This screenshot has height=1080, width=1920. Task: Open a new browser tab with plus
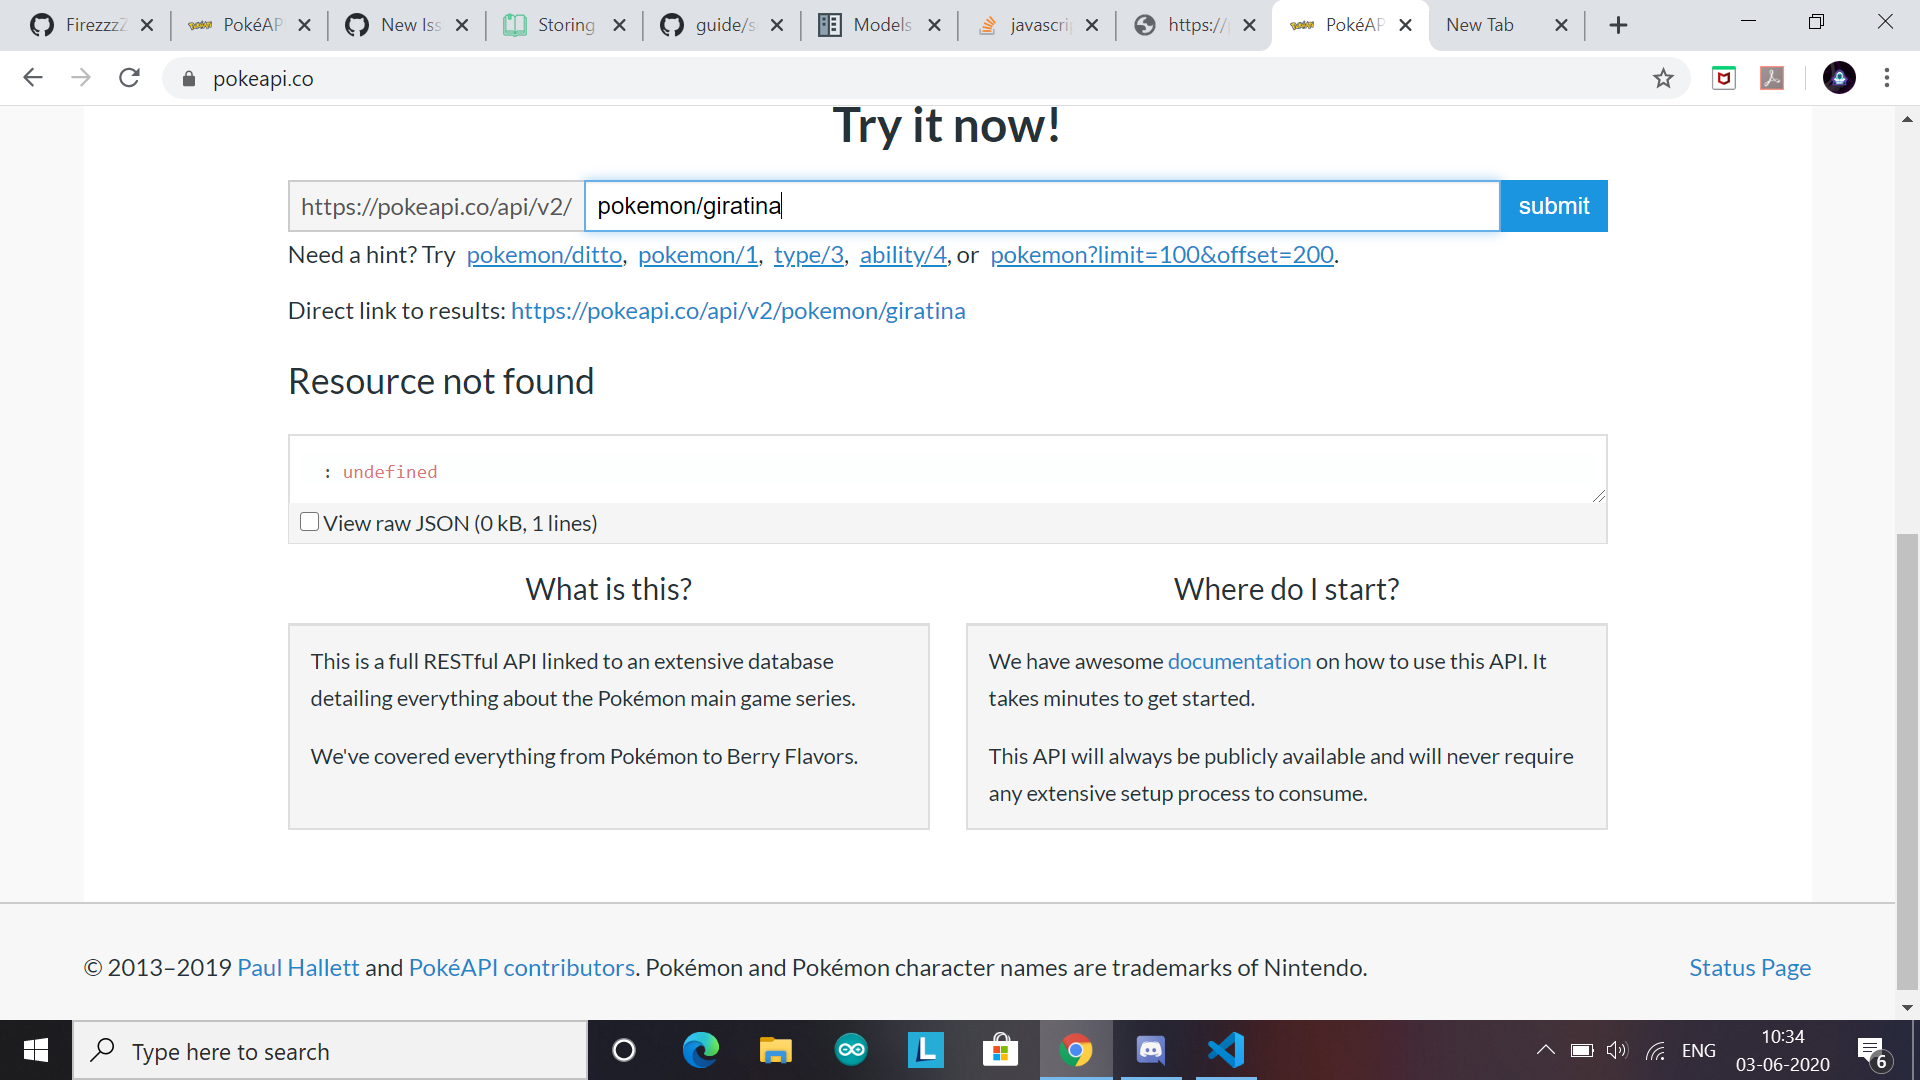(1618, 25)
